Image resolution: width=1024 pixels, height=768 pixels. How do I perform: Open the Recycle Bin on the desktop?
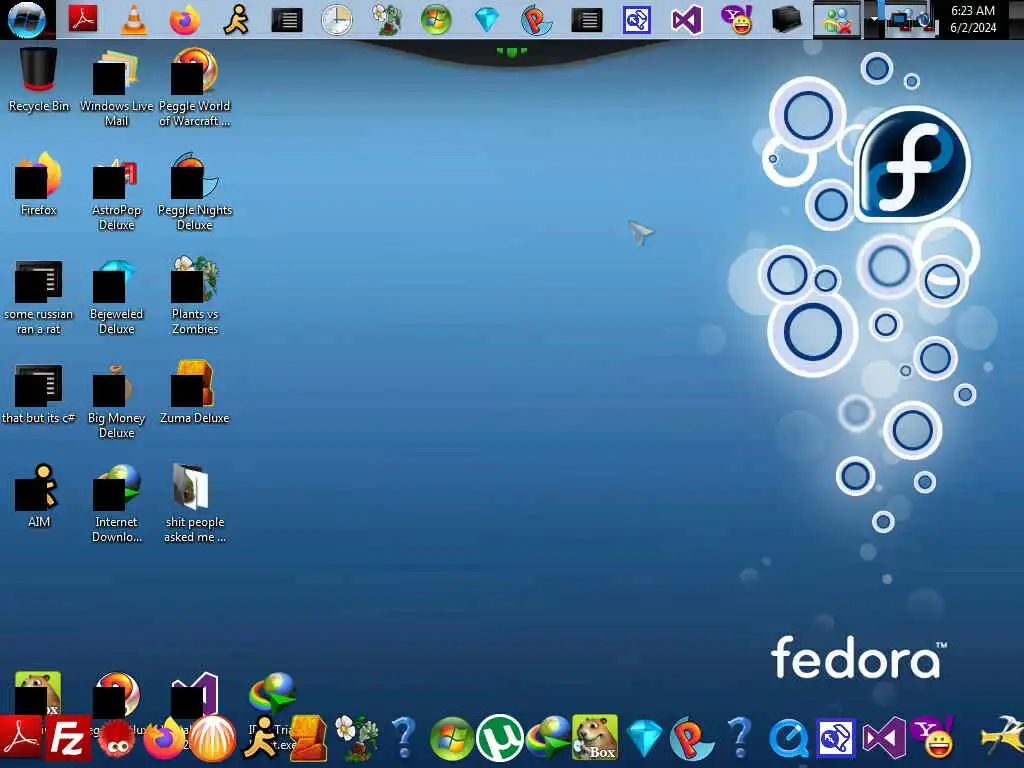click(39, 80)
